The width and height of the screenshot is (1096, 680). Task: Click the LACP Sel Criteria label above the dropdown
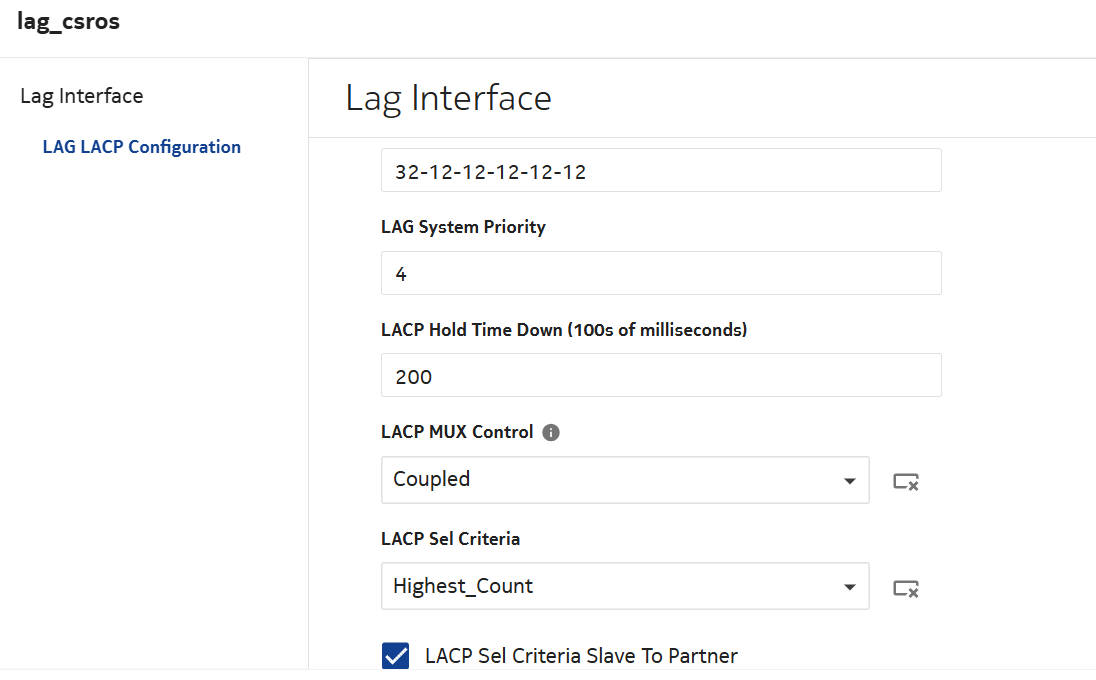tap(450, 538)
